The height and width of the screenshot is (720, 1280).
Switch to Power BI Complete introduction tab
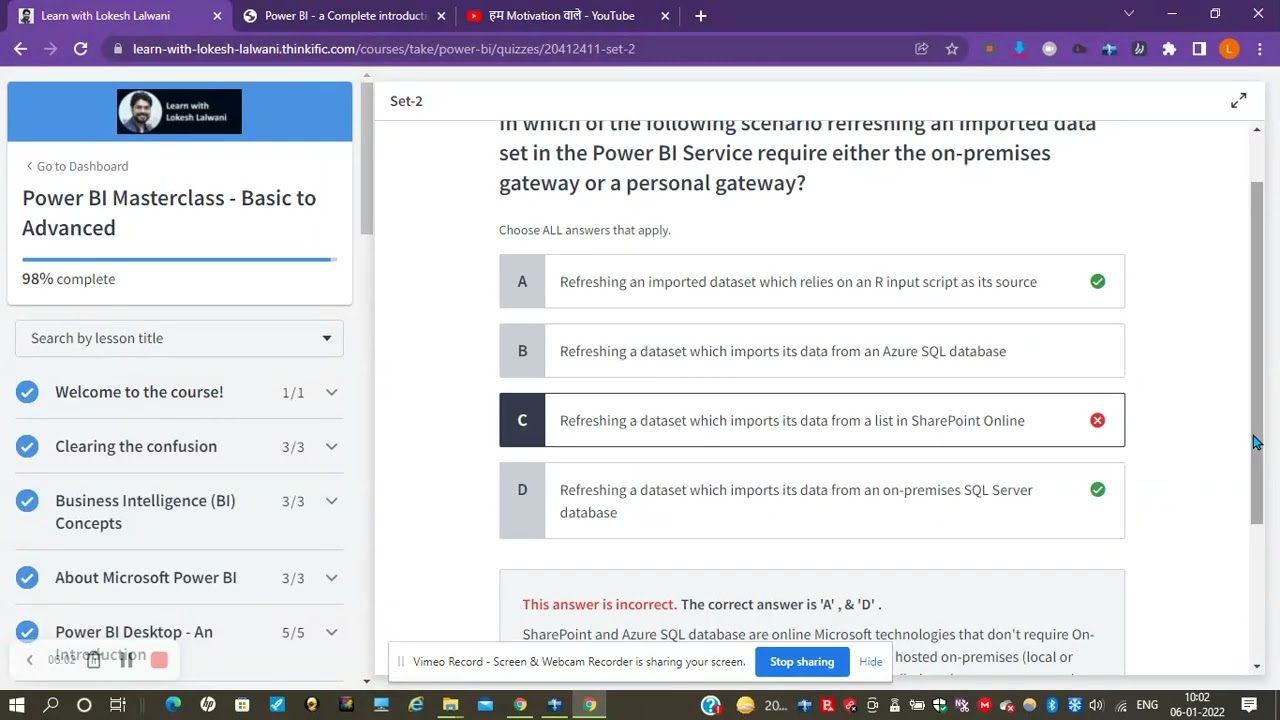tap(345, 16)
